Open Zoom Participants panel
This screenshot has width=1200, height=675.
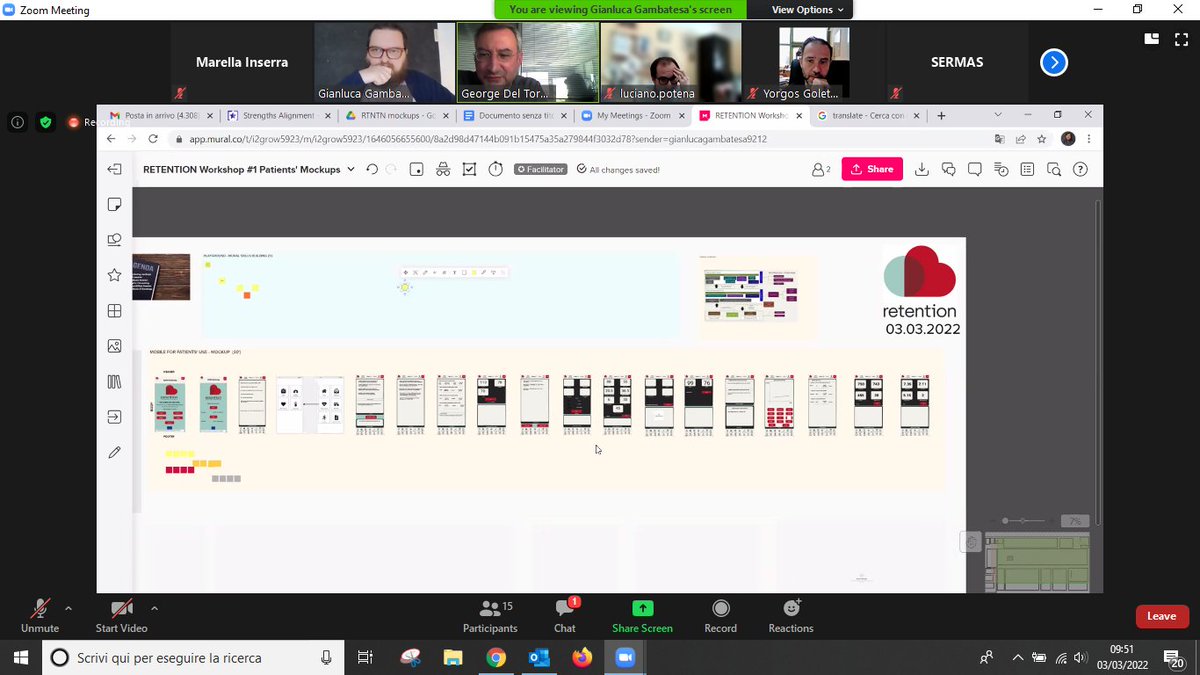click(490, 616)
